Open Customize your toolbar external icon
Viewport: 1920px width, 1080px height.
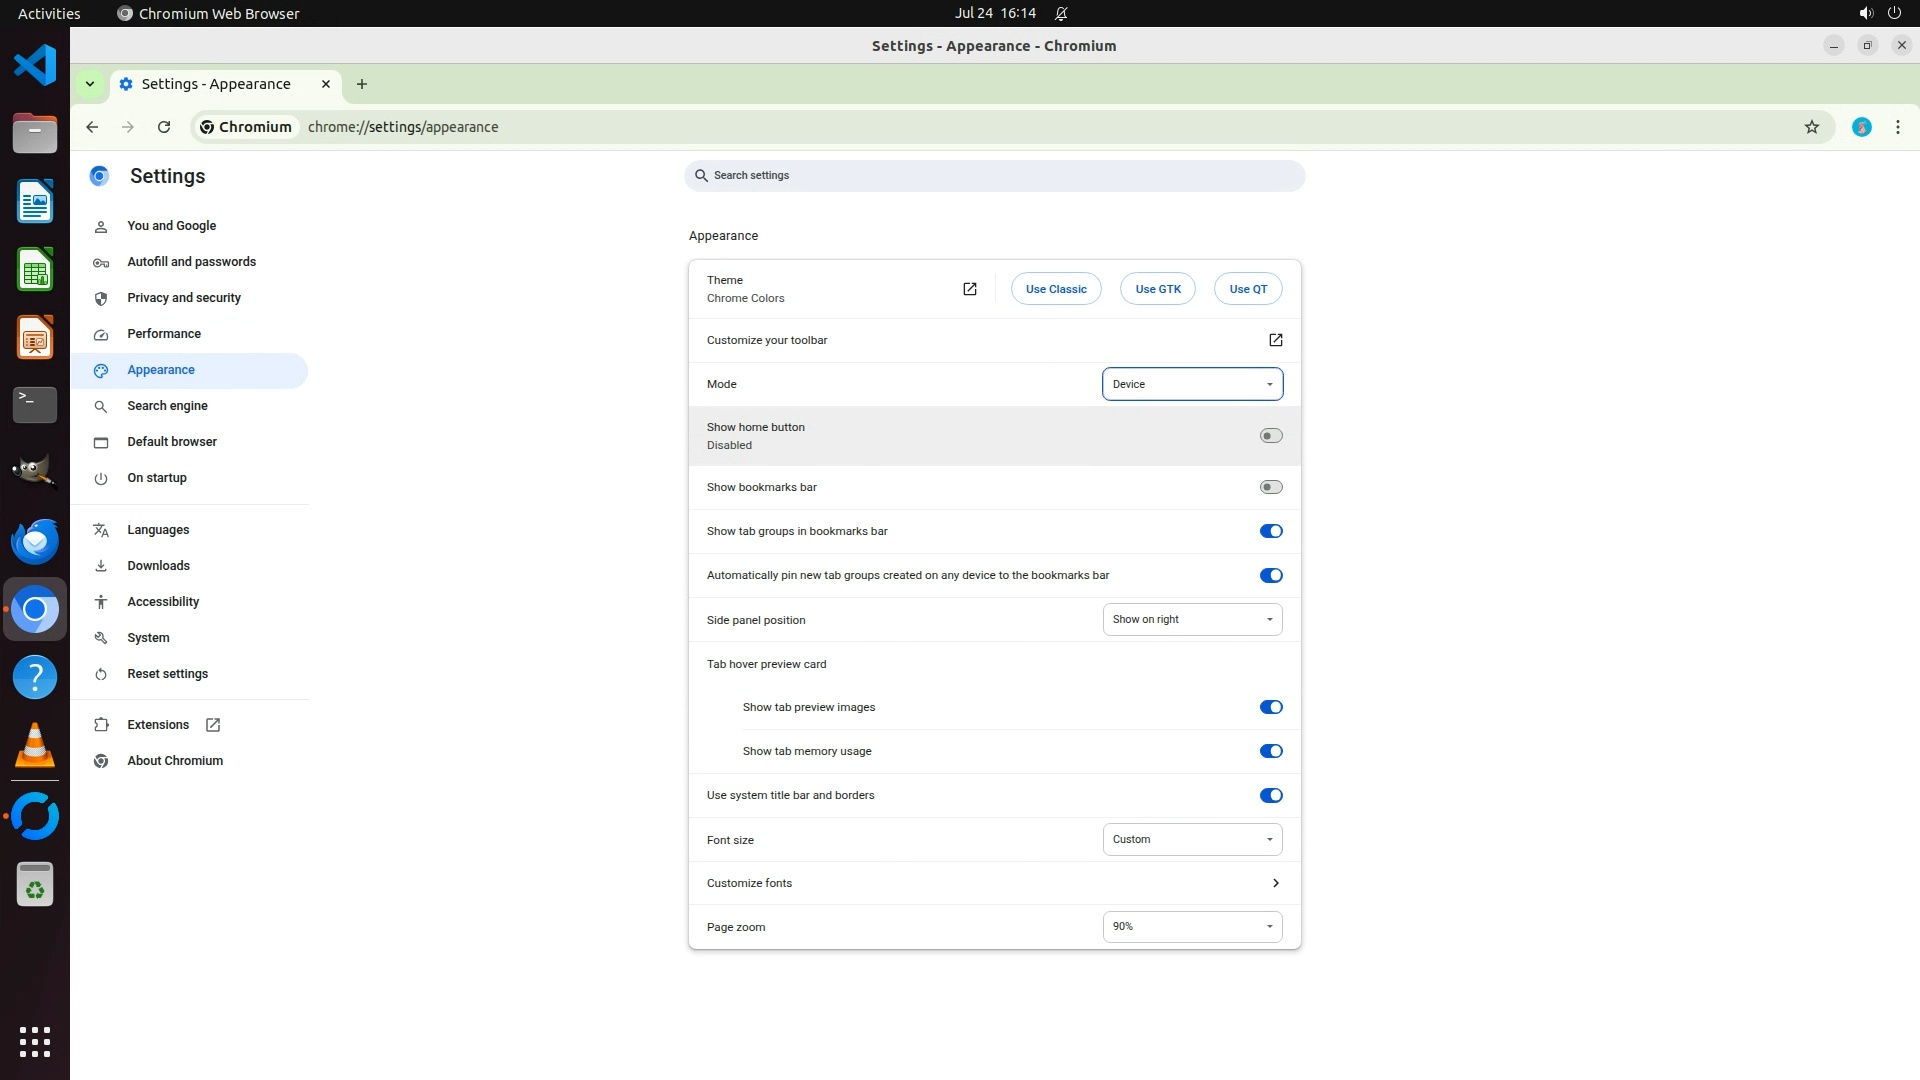tap(1275, 340)
